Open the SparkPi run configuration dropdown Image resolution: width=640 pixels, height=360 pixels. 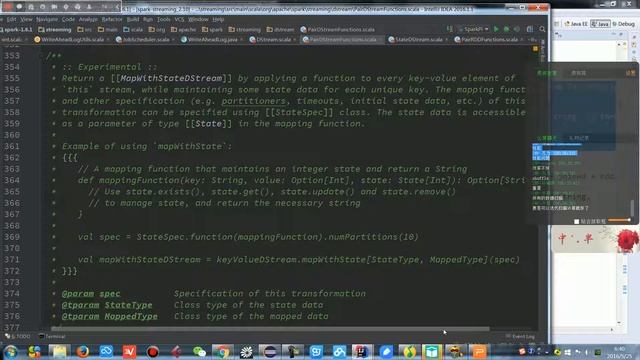(x=473, y=29)
